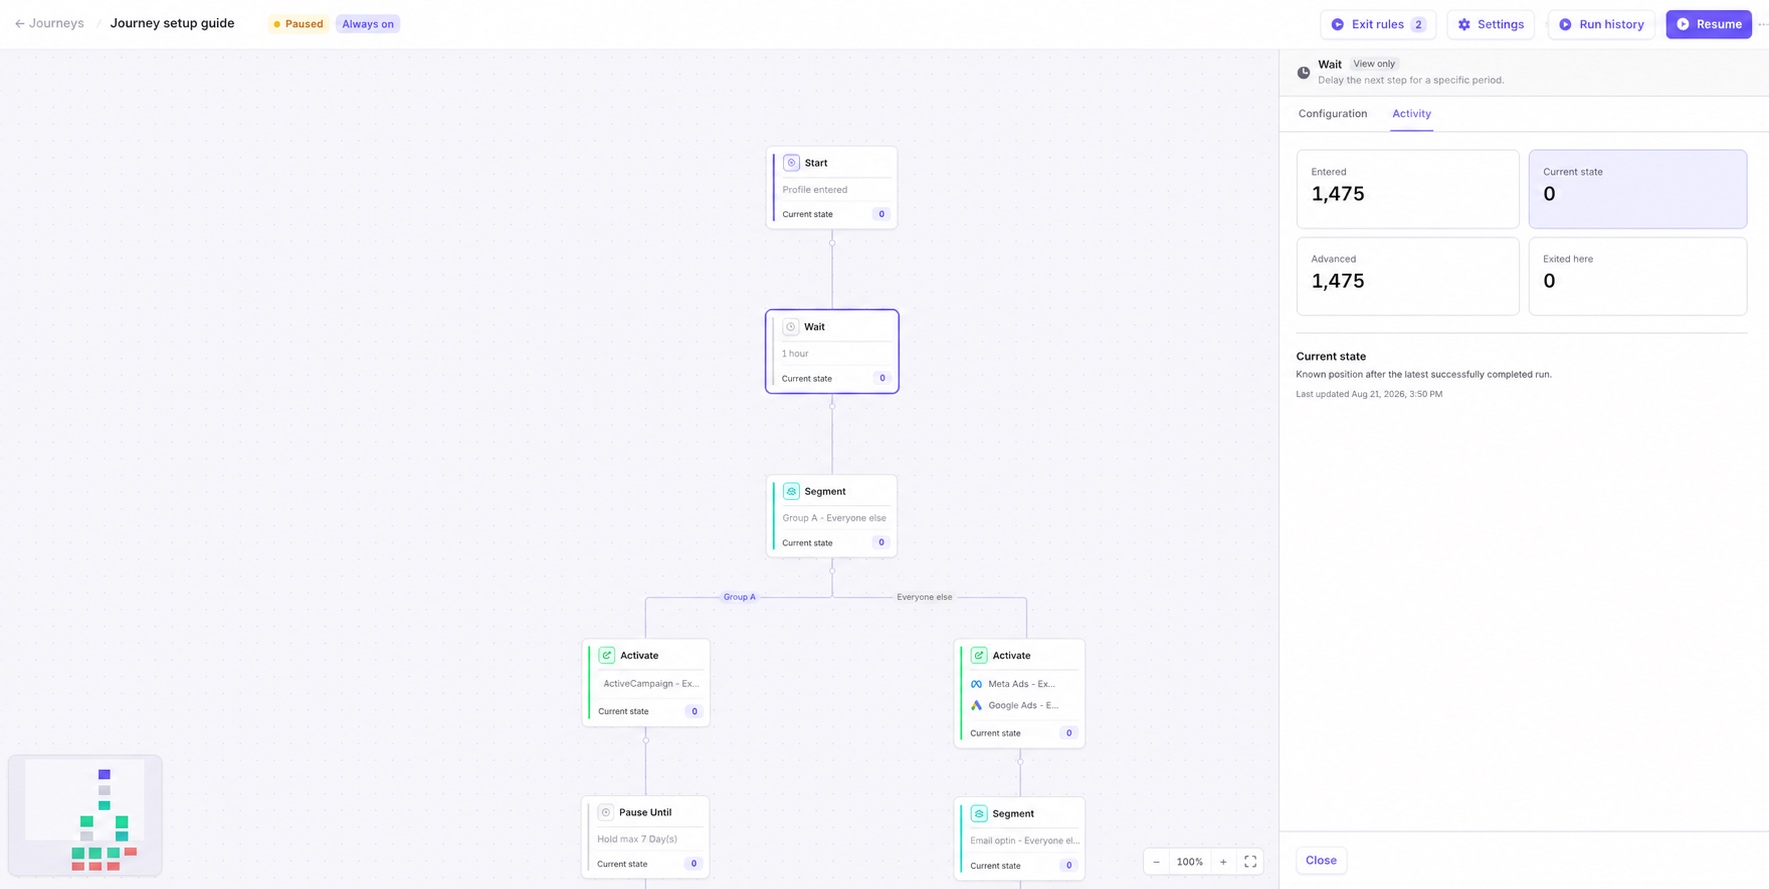
Task: Click the View only badge
Action: tap(1374, 64)
